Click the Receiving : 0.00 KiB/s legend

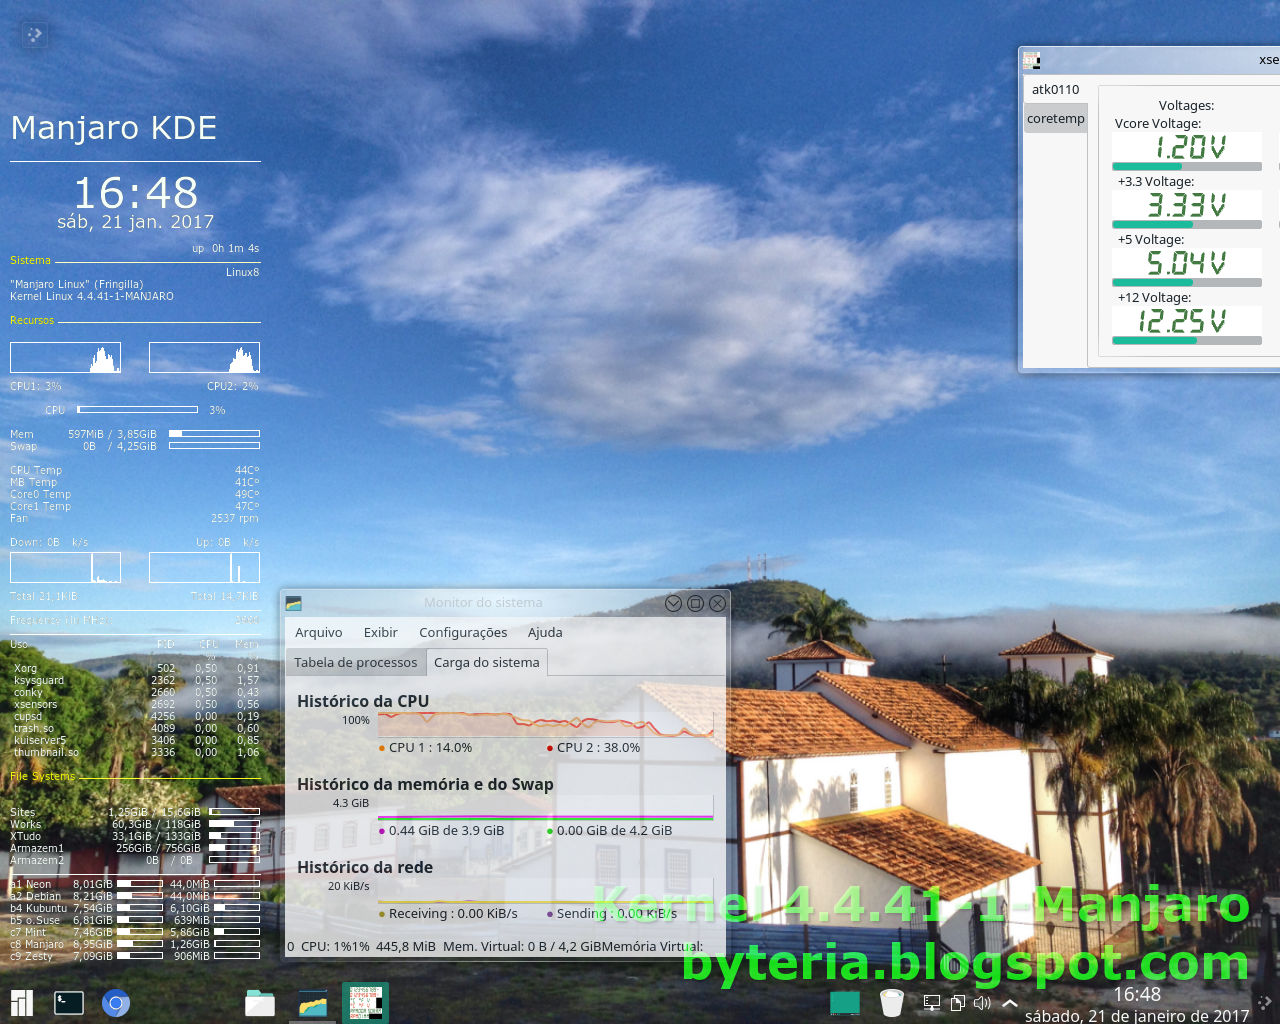448,913
